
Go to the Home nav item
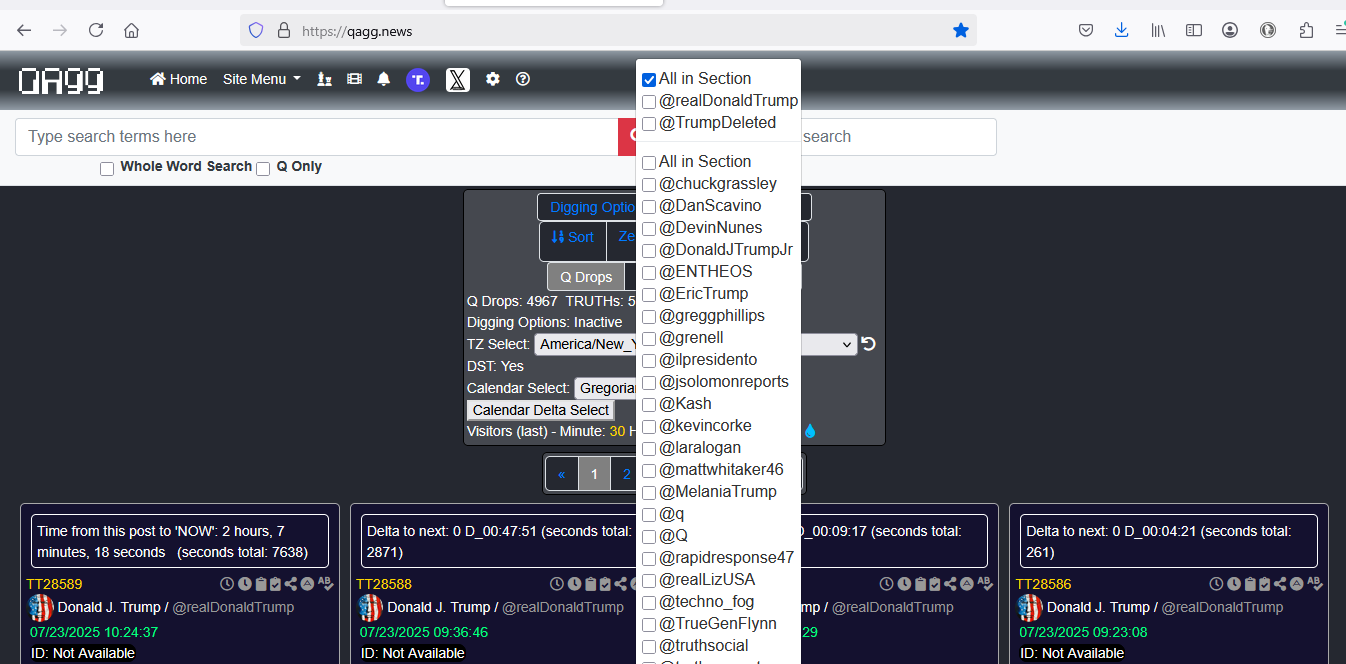coord(178,79)
